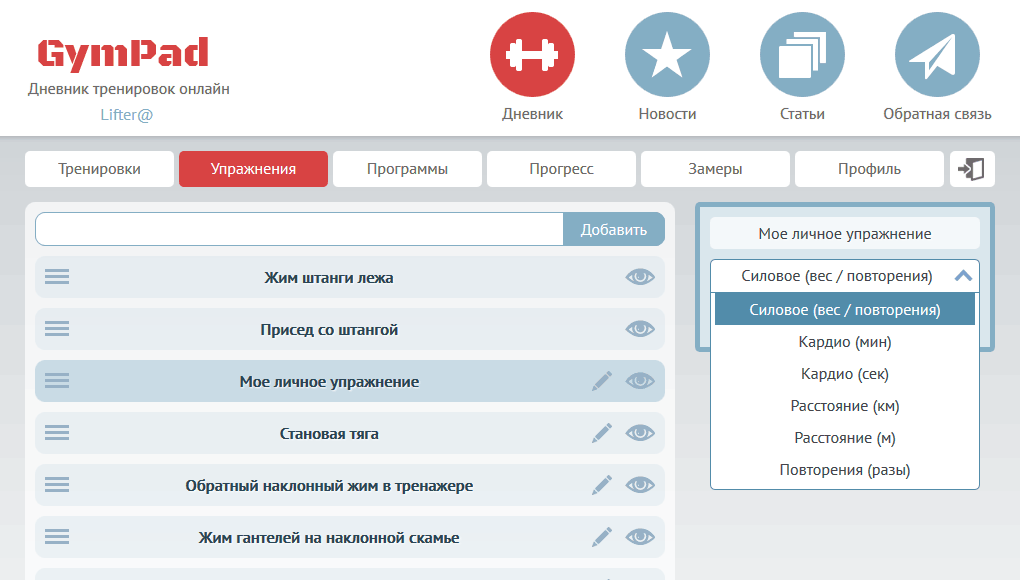Open Статьи via the stacked pages icon

(x=802, y=54)
